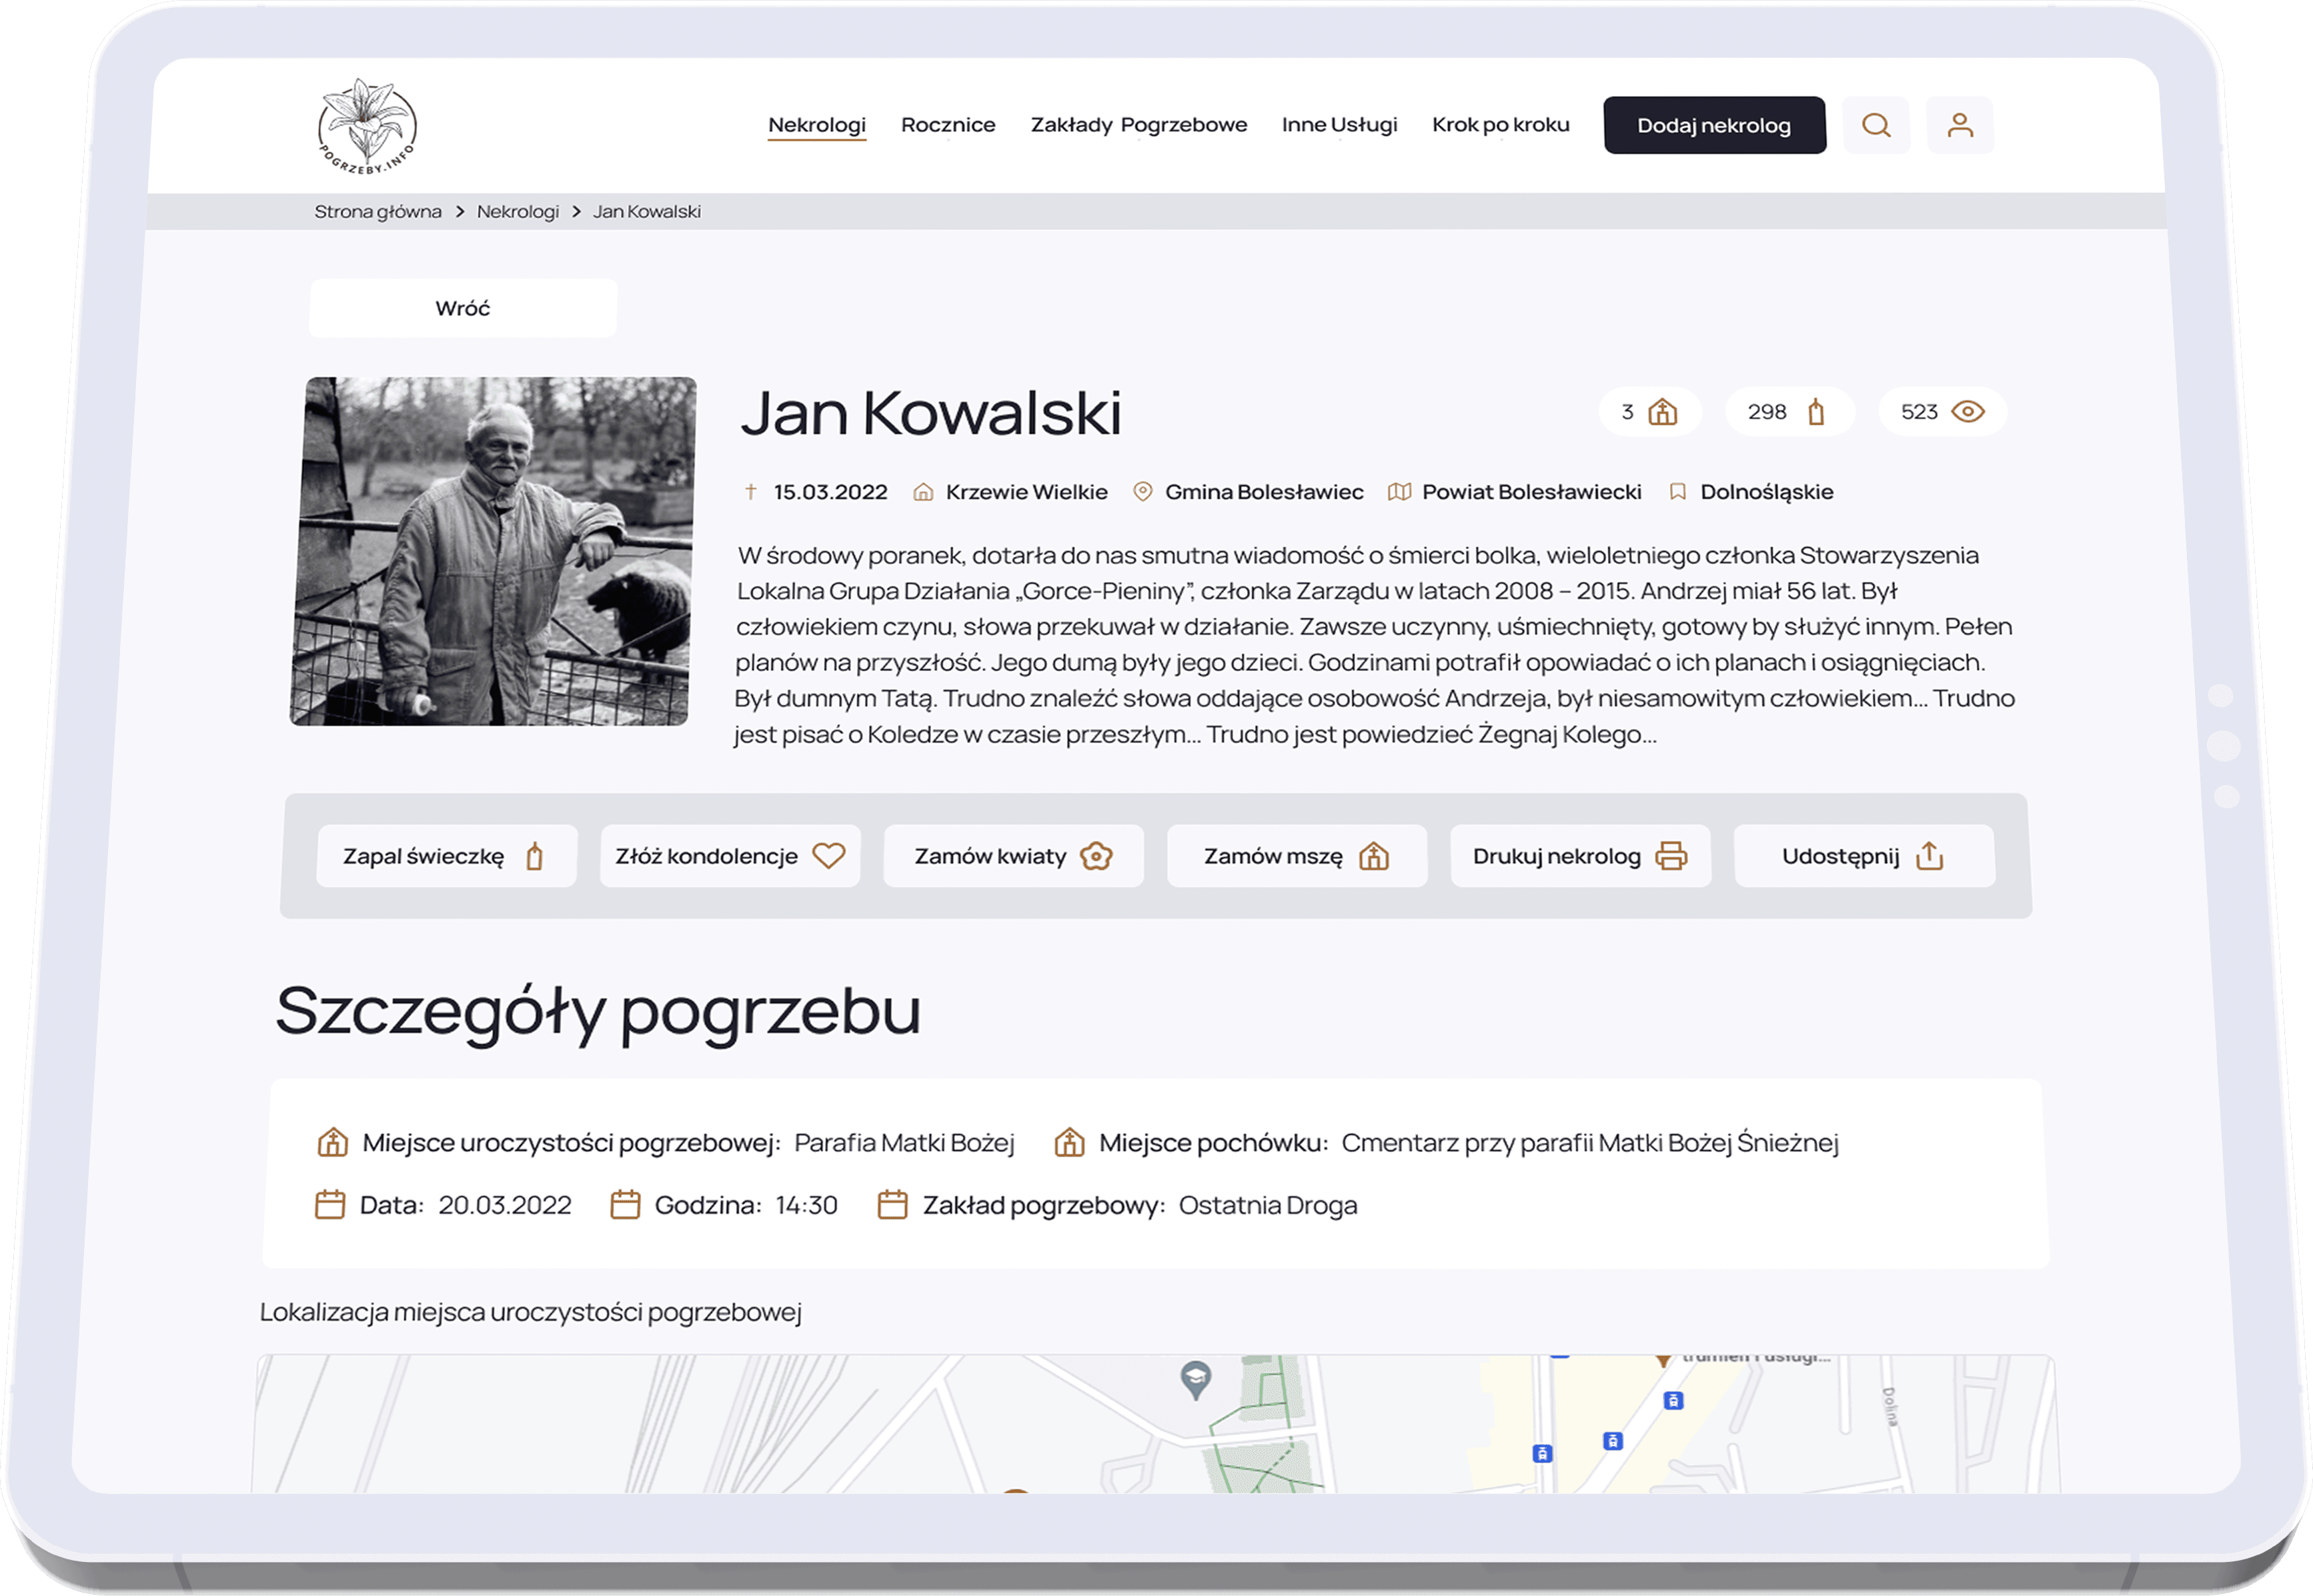The width and height of the screenshot is (2313, 1596).
Task: Click the eye views counter showing 523
Action: point(1942,412)
